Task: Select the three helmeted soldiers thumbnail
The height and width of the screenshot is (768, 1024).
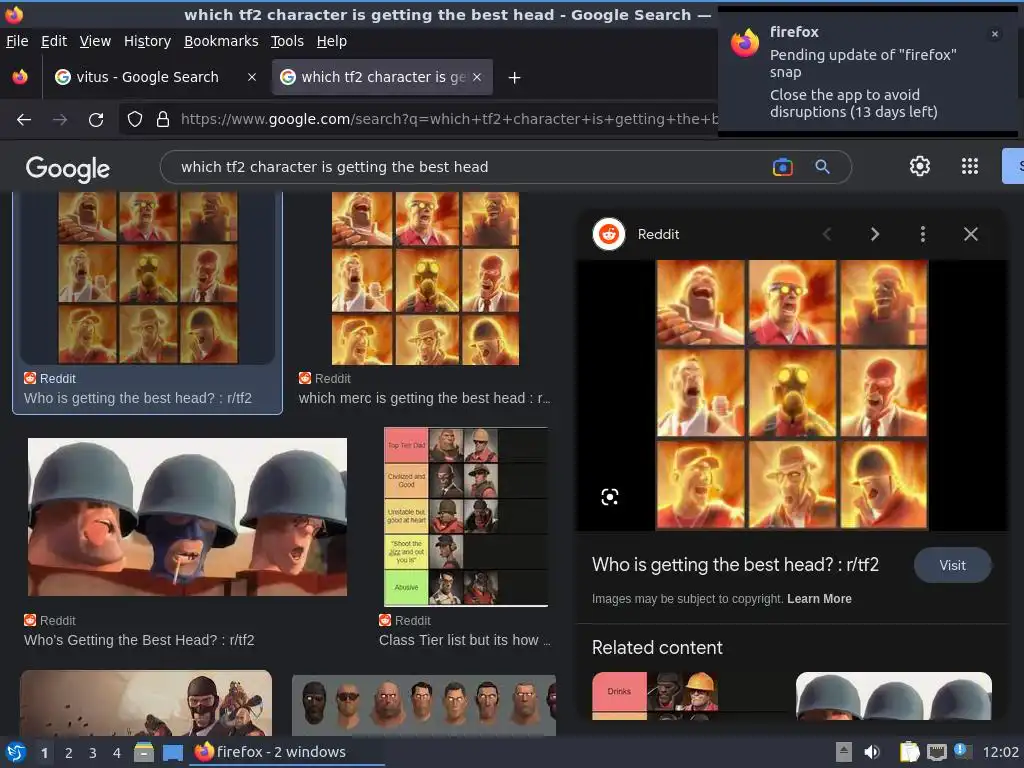Action: pos(187,517)
